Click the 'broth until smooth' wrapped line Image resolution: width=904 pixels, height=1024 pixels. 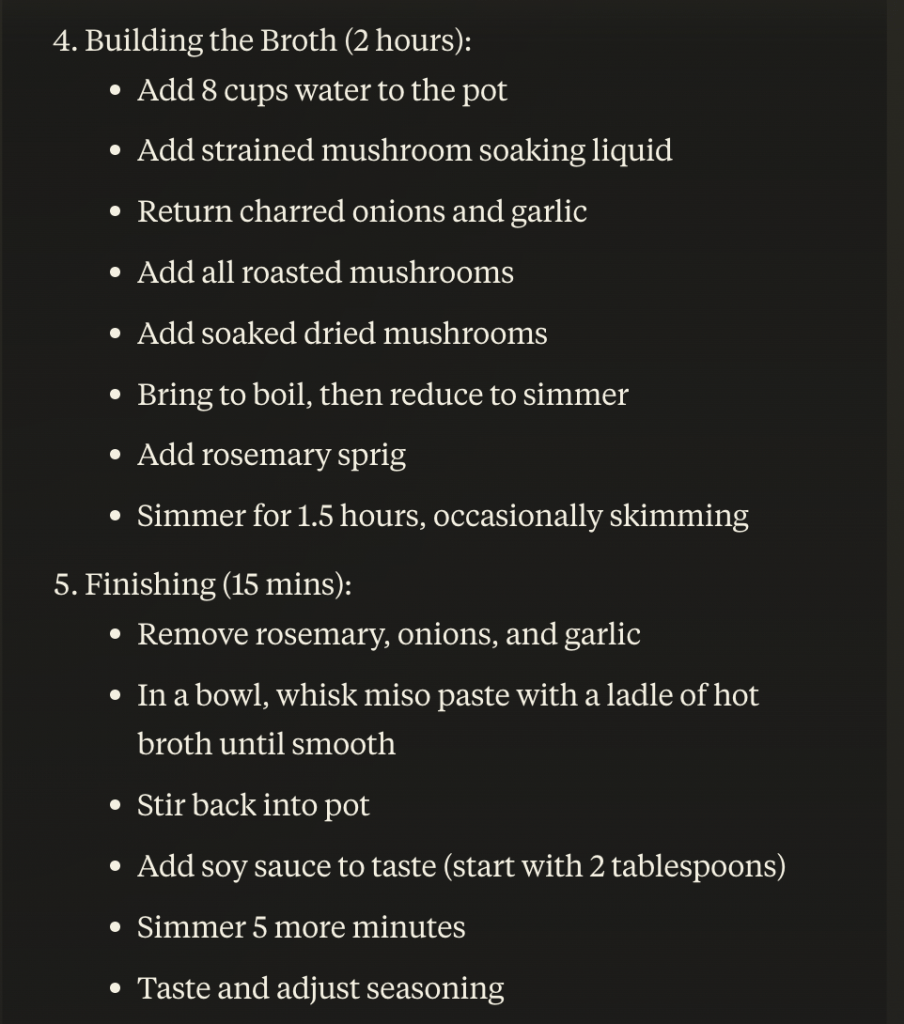pos(265,745)
